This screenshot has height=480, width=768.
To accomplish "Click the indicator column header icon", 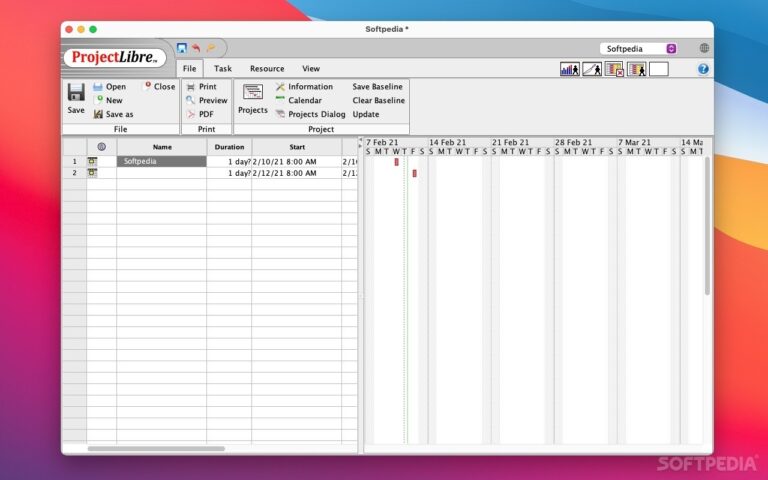I will click(101, 146).
